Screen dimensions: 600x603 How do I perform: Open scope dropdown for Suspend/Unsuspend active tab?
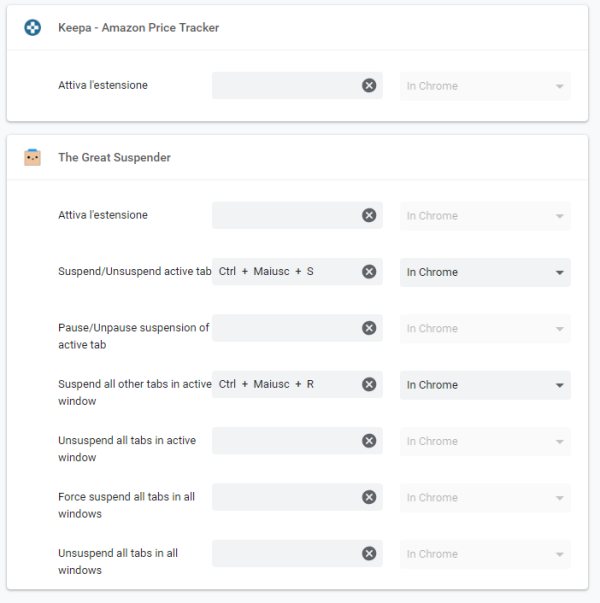(485, 272)
